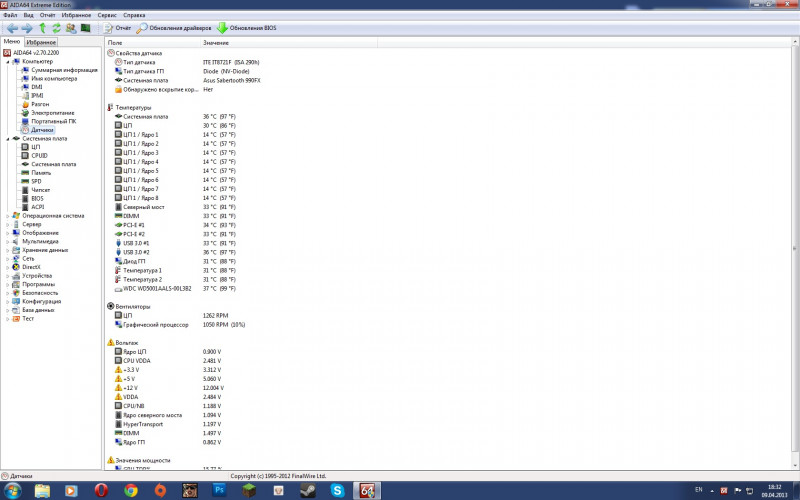Select AIDA64 v2.70.2200 root node
The image size is (800, 500).
36,53
